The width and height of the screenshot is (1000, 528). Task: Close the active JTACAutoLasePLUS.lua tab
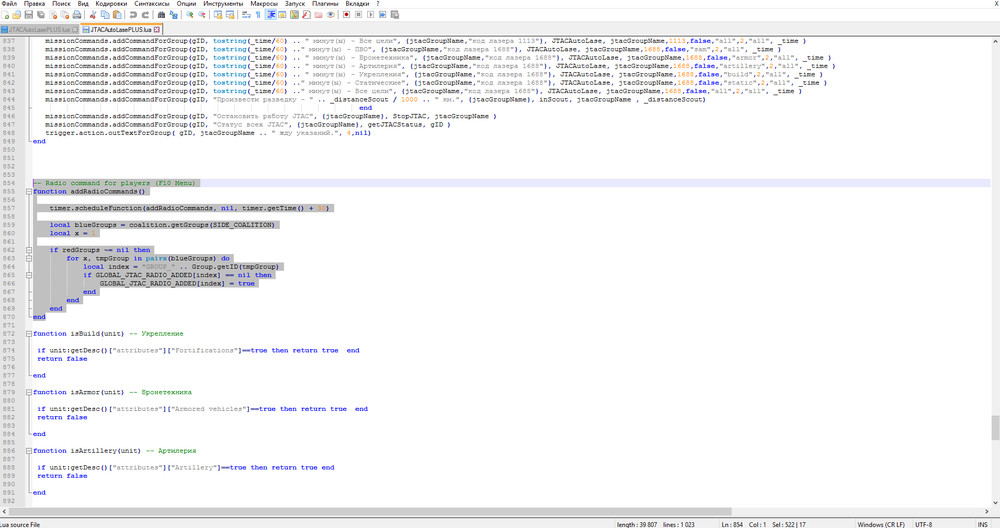156,29
